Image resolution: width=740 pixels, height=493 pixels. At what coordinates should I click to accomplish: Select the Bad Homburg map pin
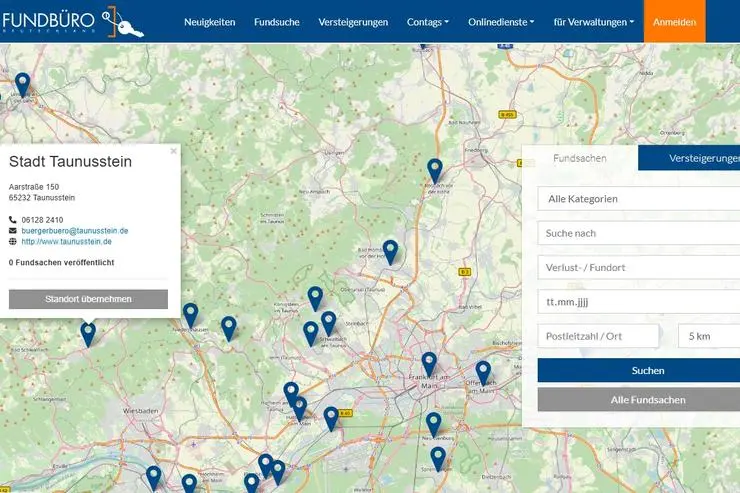[390, 250]
